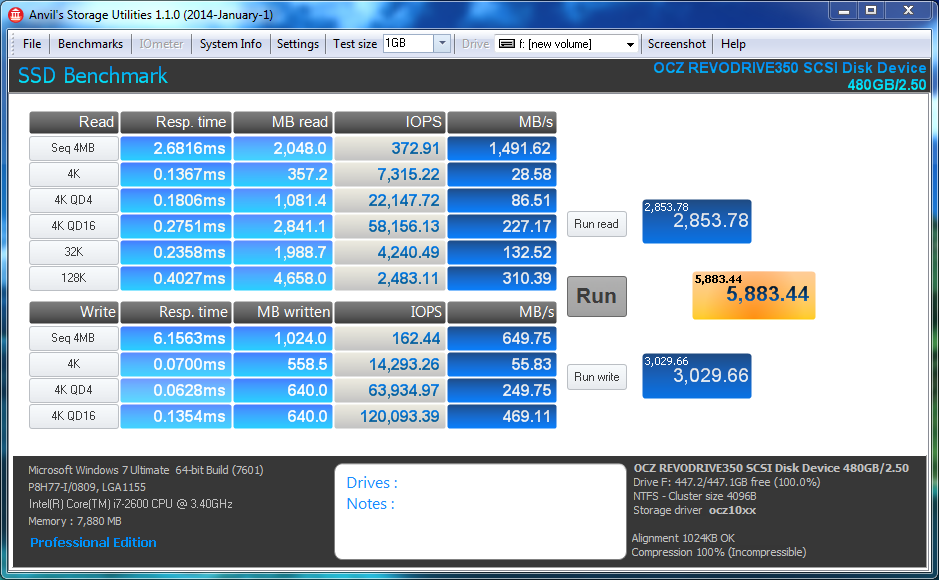Click the 128K read test button
This screenshot has height=580, width=939.
74,278
